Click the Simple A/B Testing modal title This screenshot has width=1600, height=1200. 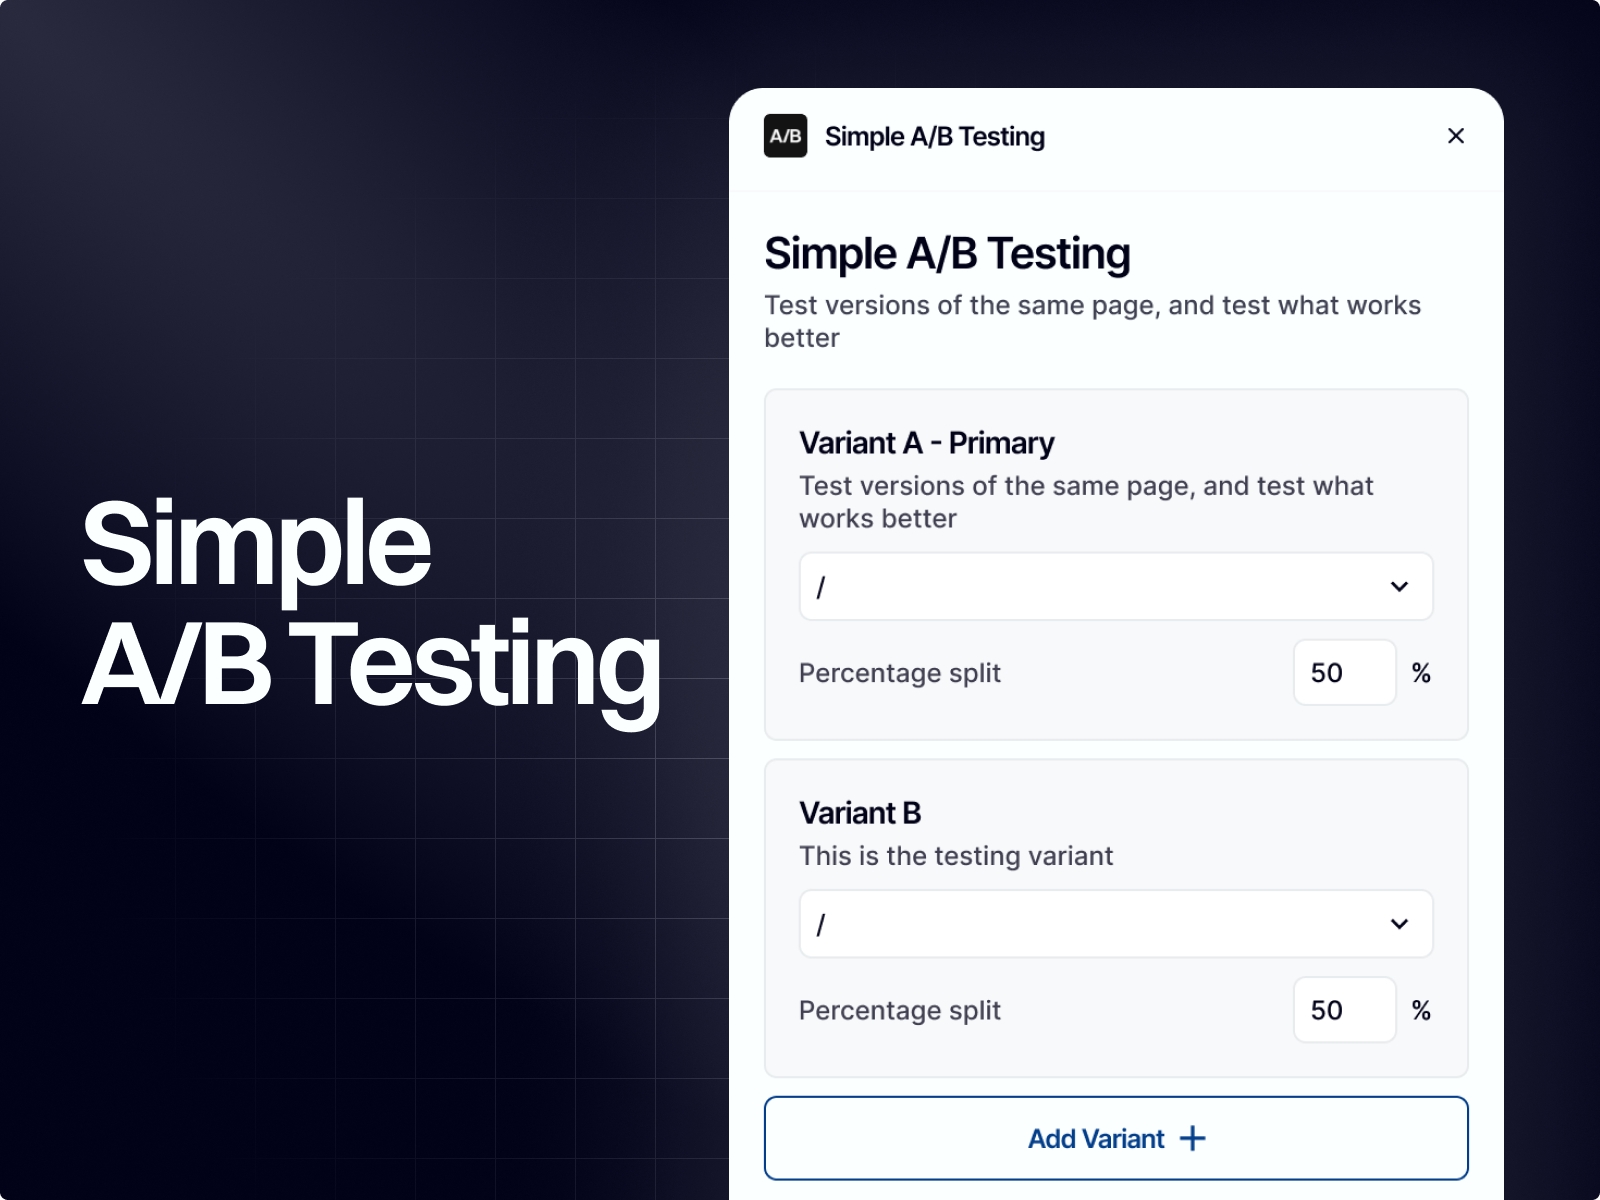(947, 253)
